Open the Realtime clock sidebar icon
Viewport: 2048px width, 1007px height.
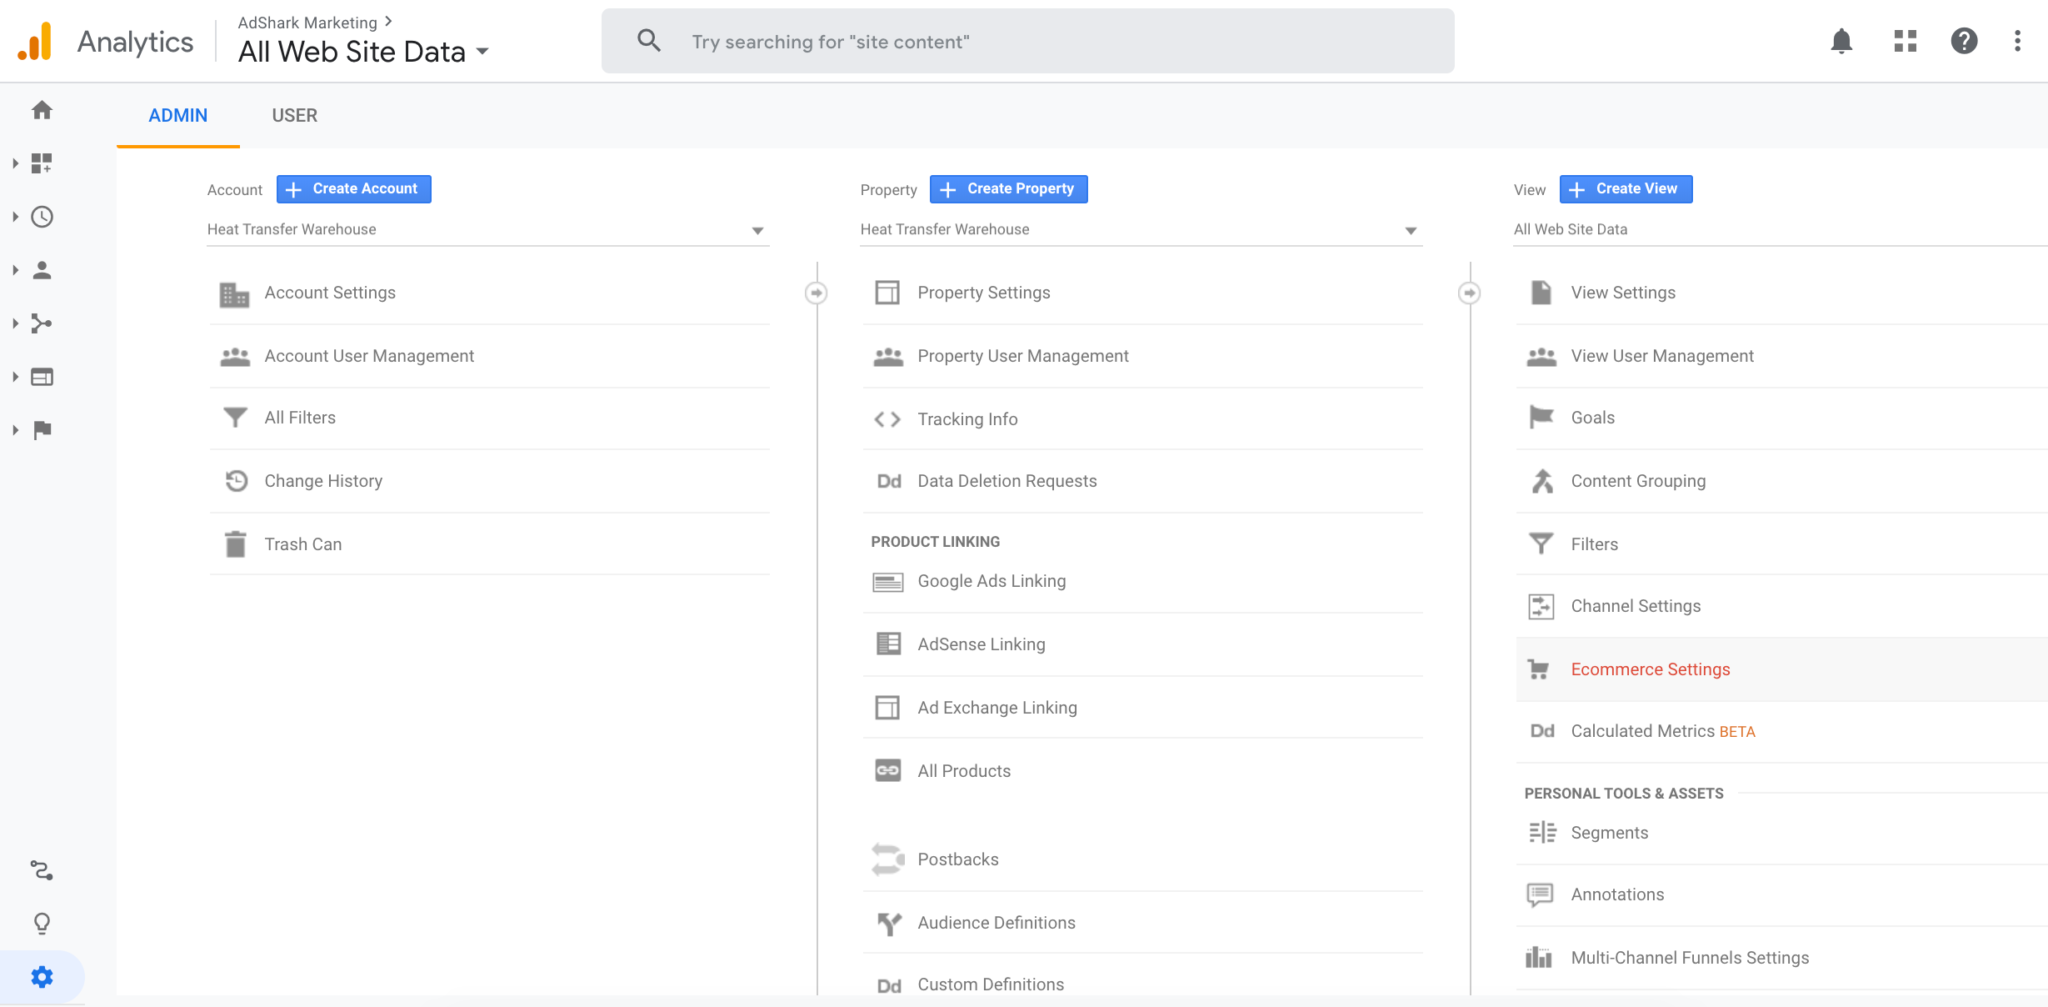(x=42, y=217)
